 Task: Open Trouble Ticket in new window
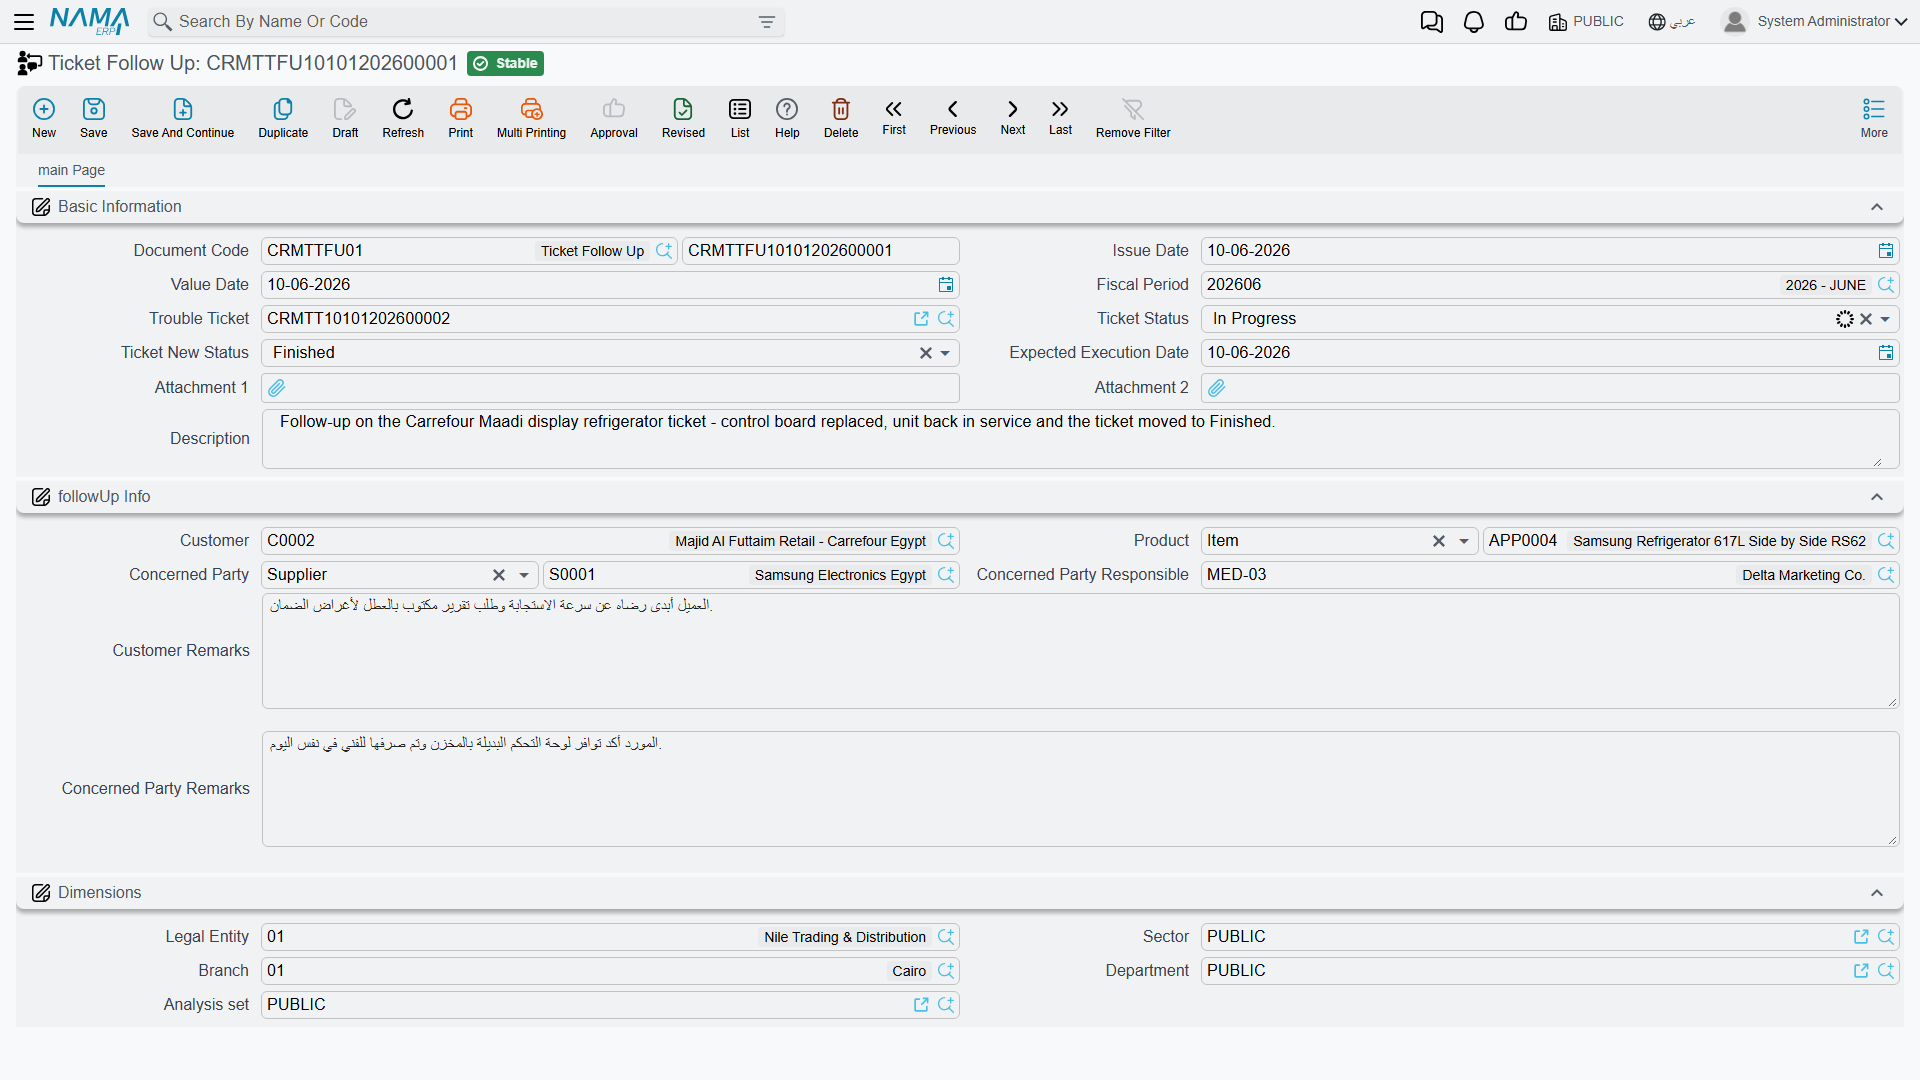921,319
